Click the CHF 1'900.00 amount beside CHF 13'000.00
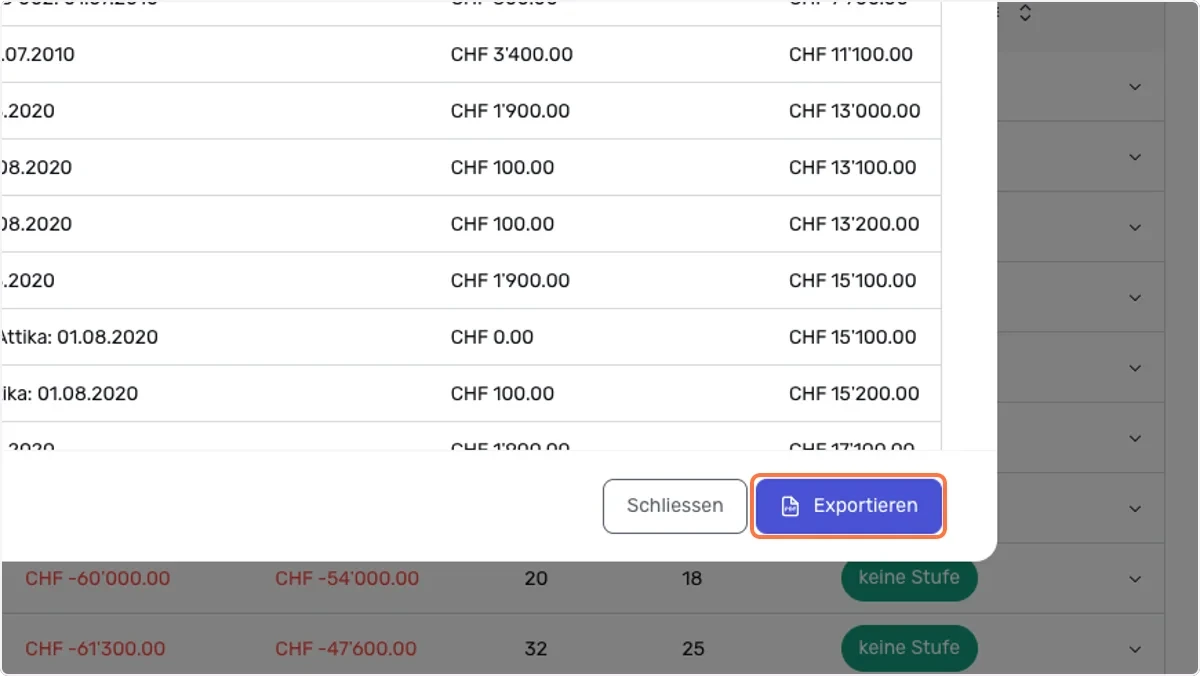Image resolution: width=1200 pixels, height=676 pixels. point(510,111)
